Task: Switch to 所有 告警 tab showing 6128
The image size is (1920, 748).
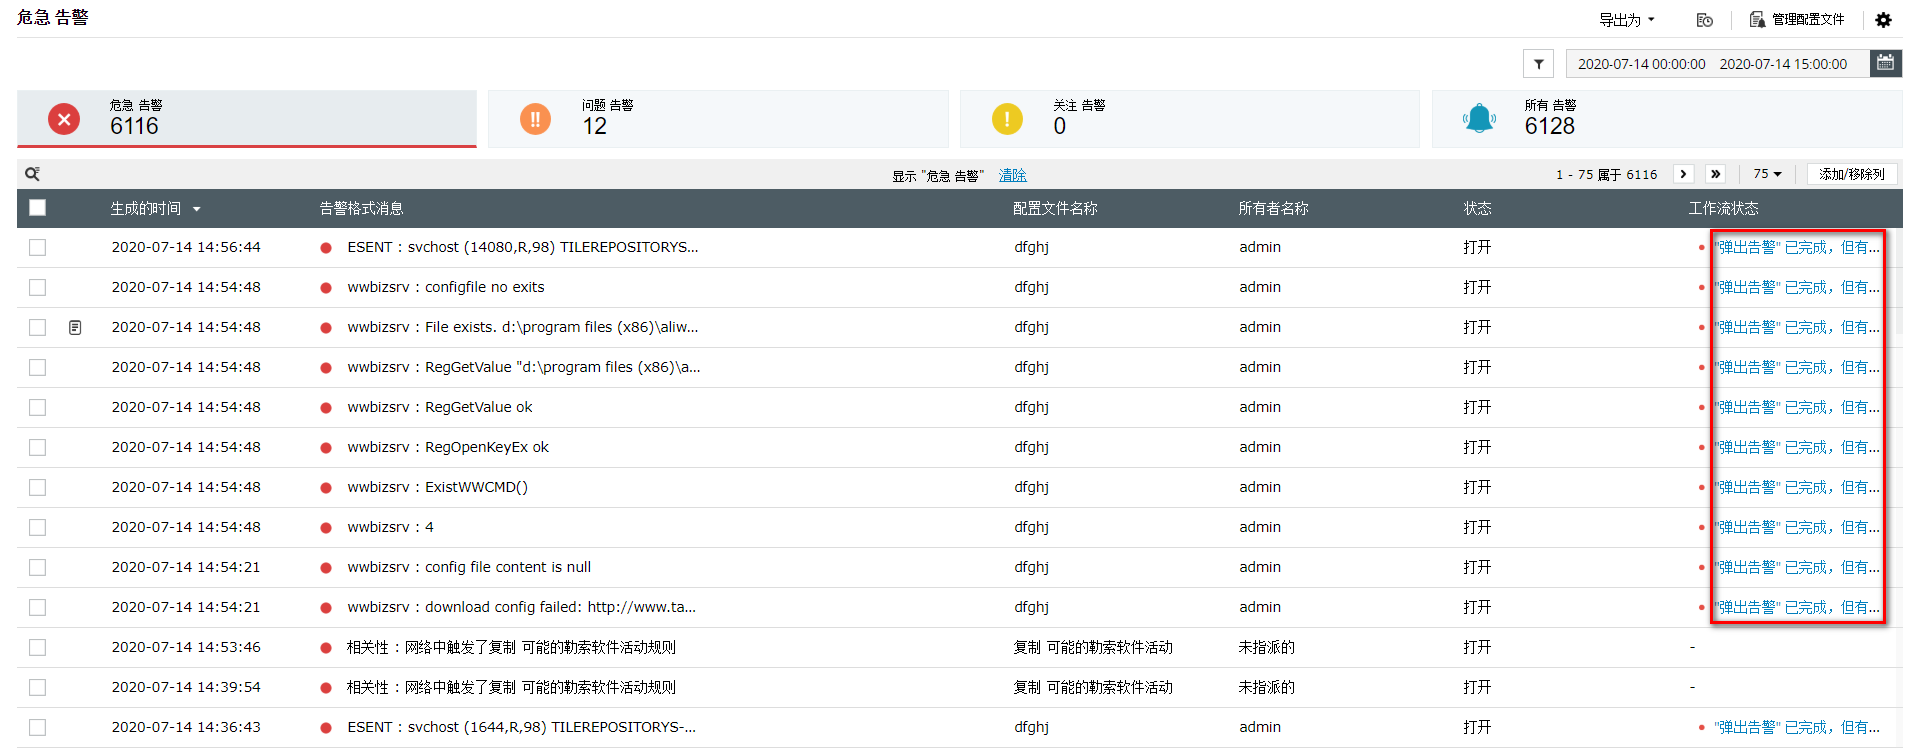Action: 1666,119
